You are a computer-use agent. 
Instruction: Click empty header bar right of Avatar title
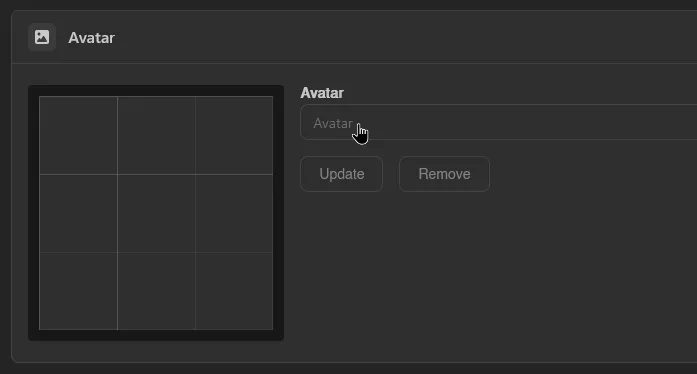coord(400,37)
